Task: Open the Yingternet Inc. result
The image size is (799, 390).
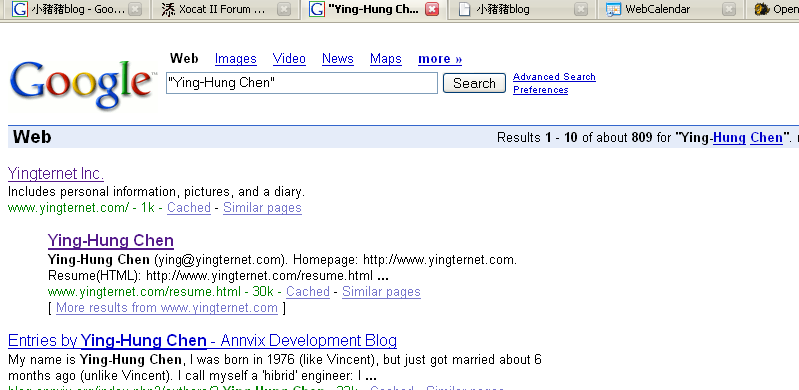Action: (x=56, y=174)
